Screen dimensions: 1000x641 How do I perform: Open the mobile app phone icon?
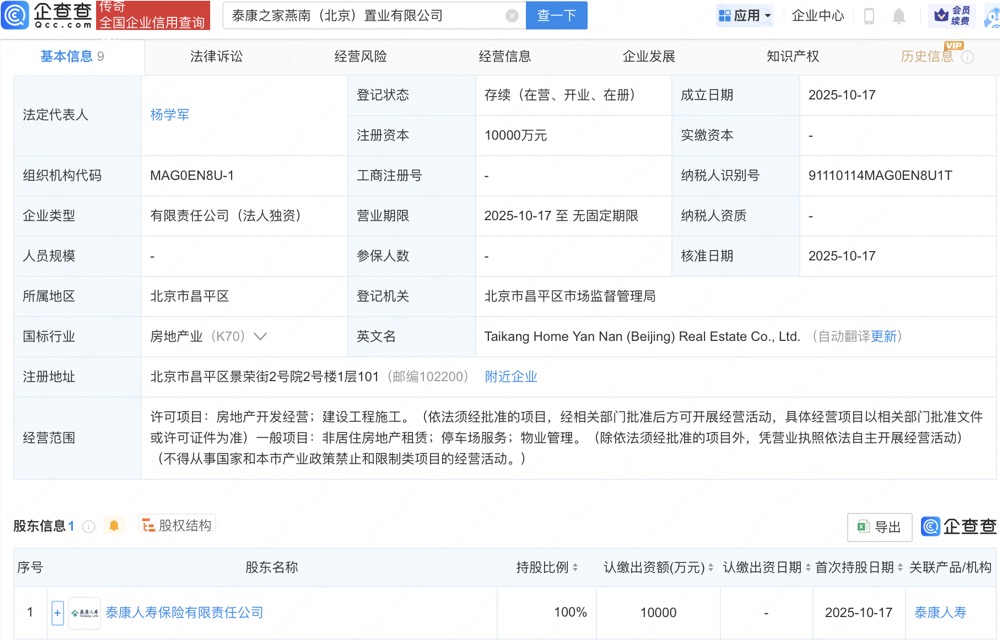(869, 16)
